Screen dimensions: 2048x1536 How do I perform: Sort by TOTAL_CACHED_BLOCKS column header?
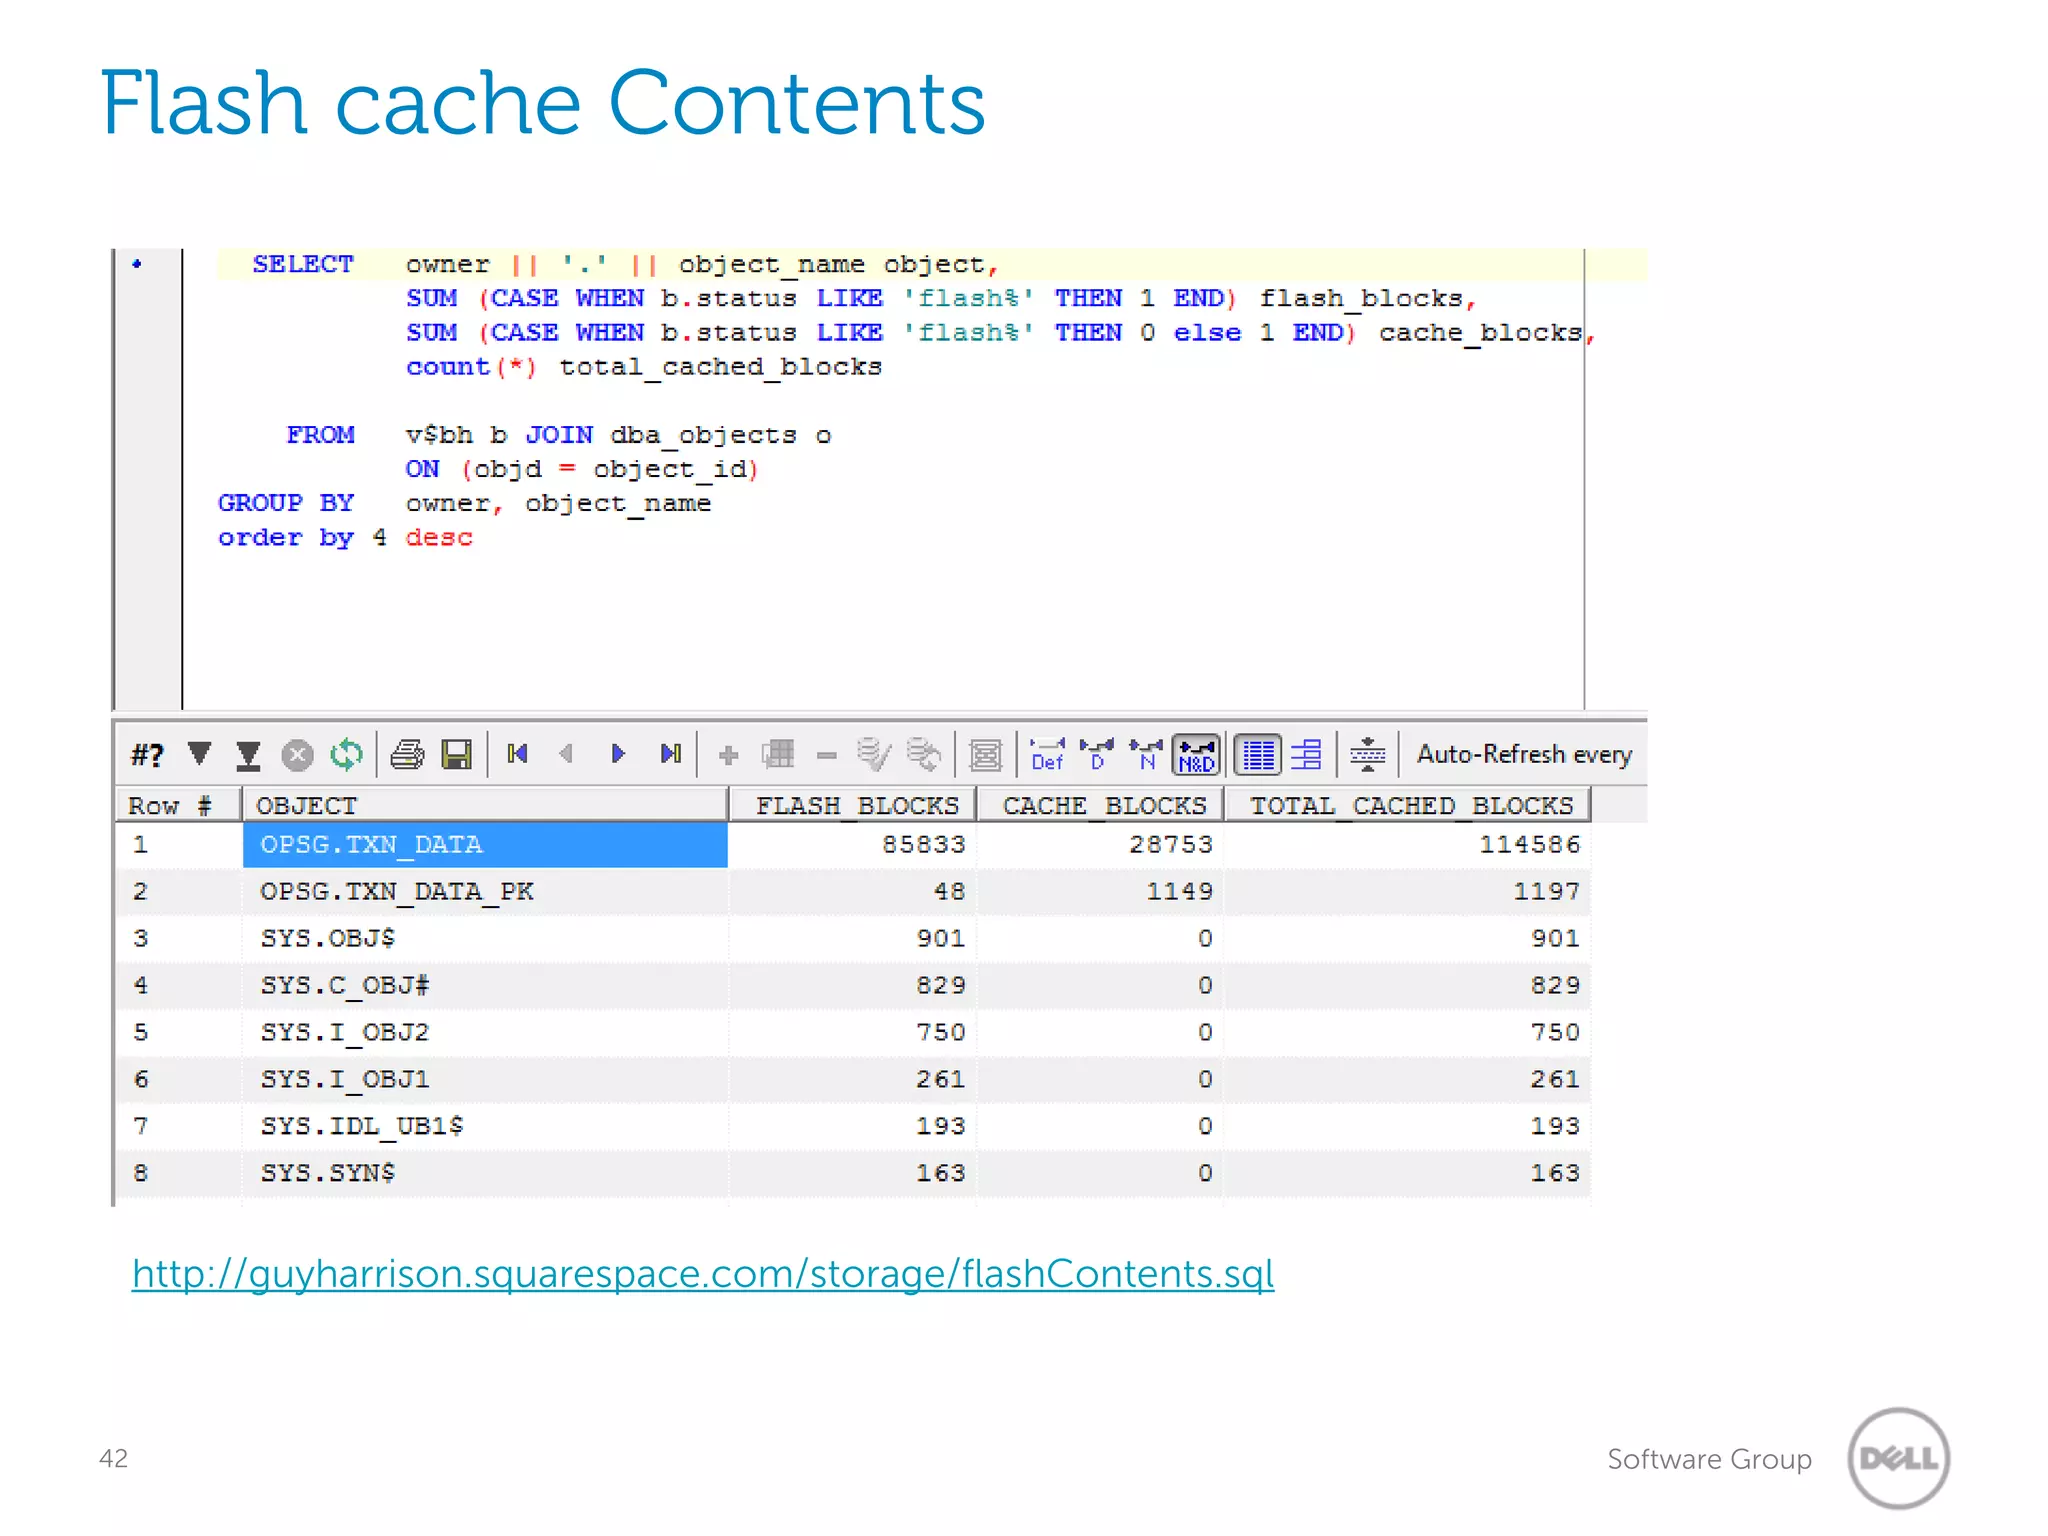coord(1408,805)
